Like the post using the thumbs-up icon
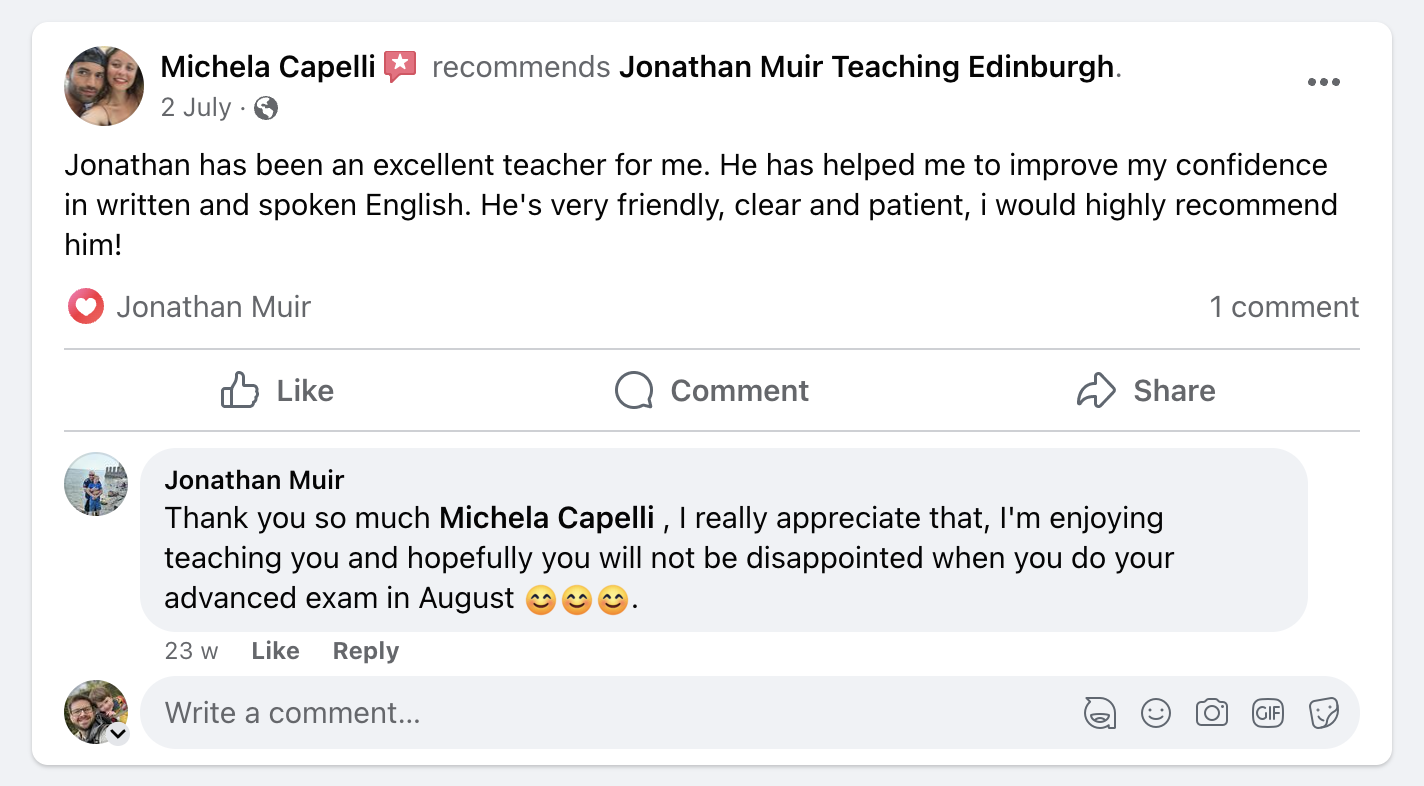 pos(277,391)
